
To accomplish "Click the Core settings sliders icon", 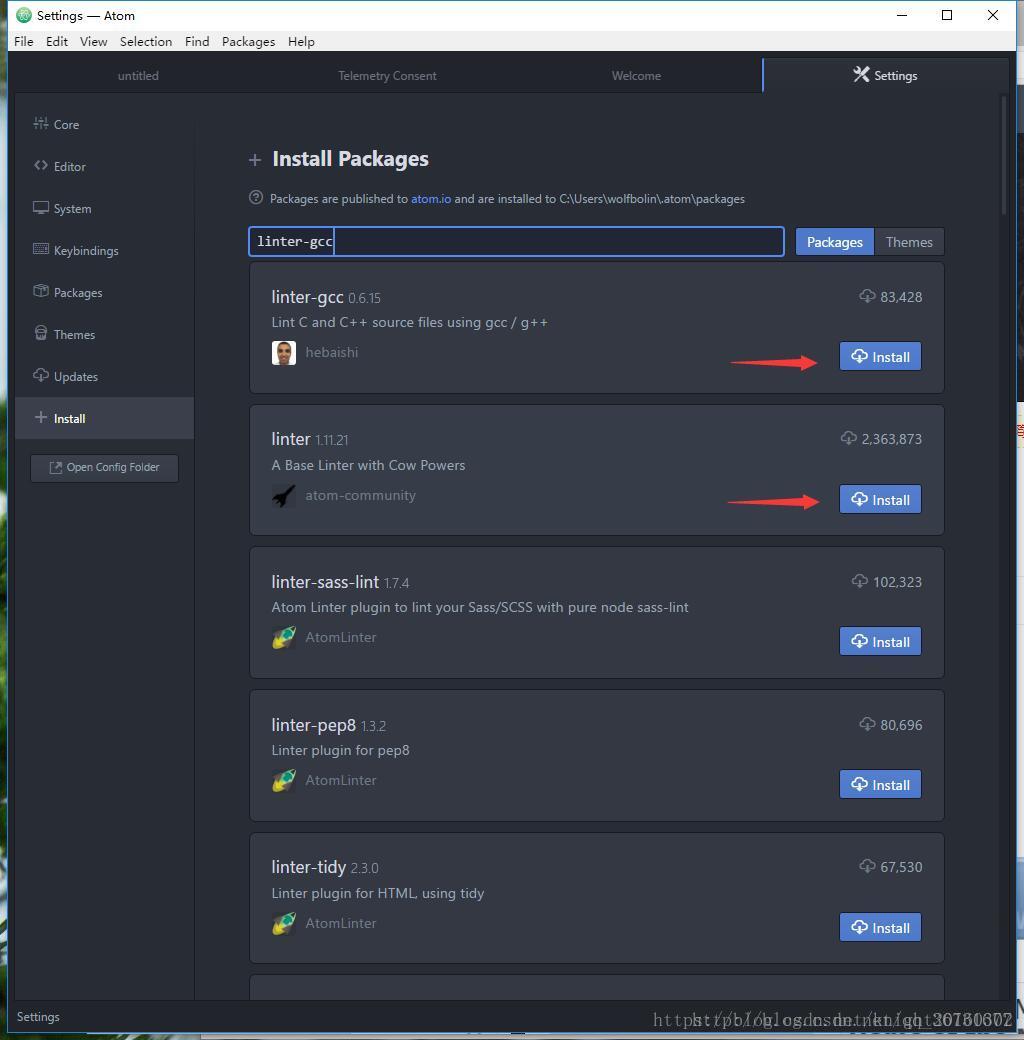I will [41, 123].
